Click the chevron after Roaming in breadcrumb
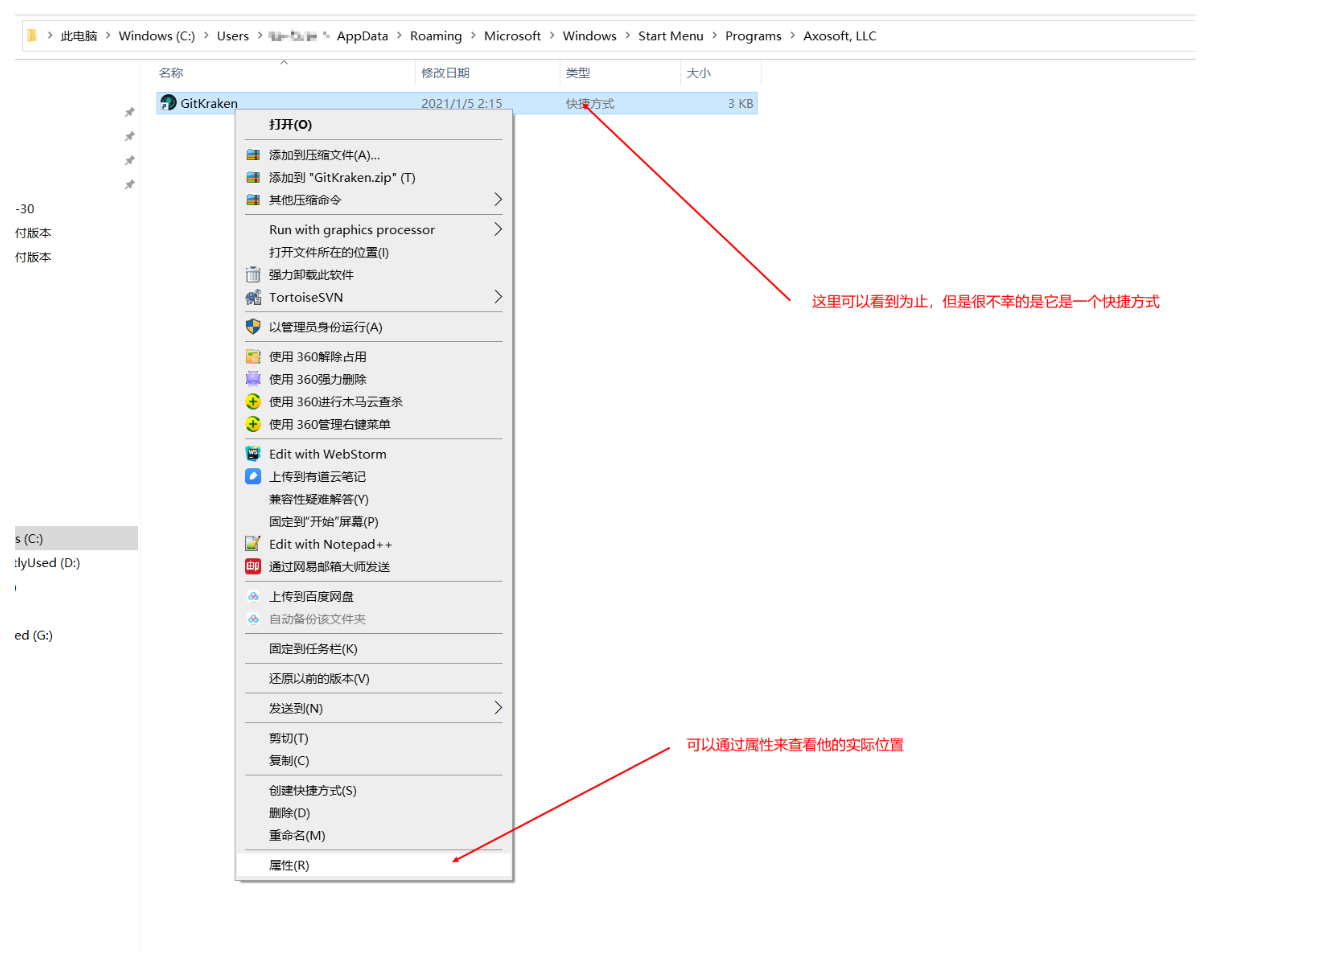 coord(473,35)
